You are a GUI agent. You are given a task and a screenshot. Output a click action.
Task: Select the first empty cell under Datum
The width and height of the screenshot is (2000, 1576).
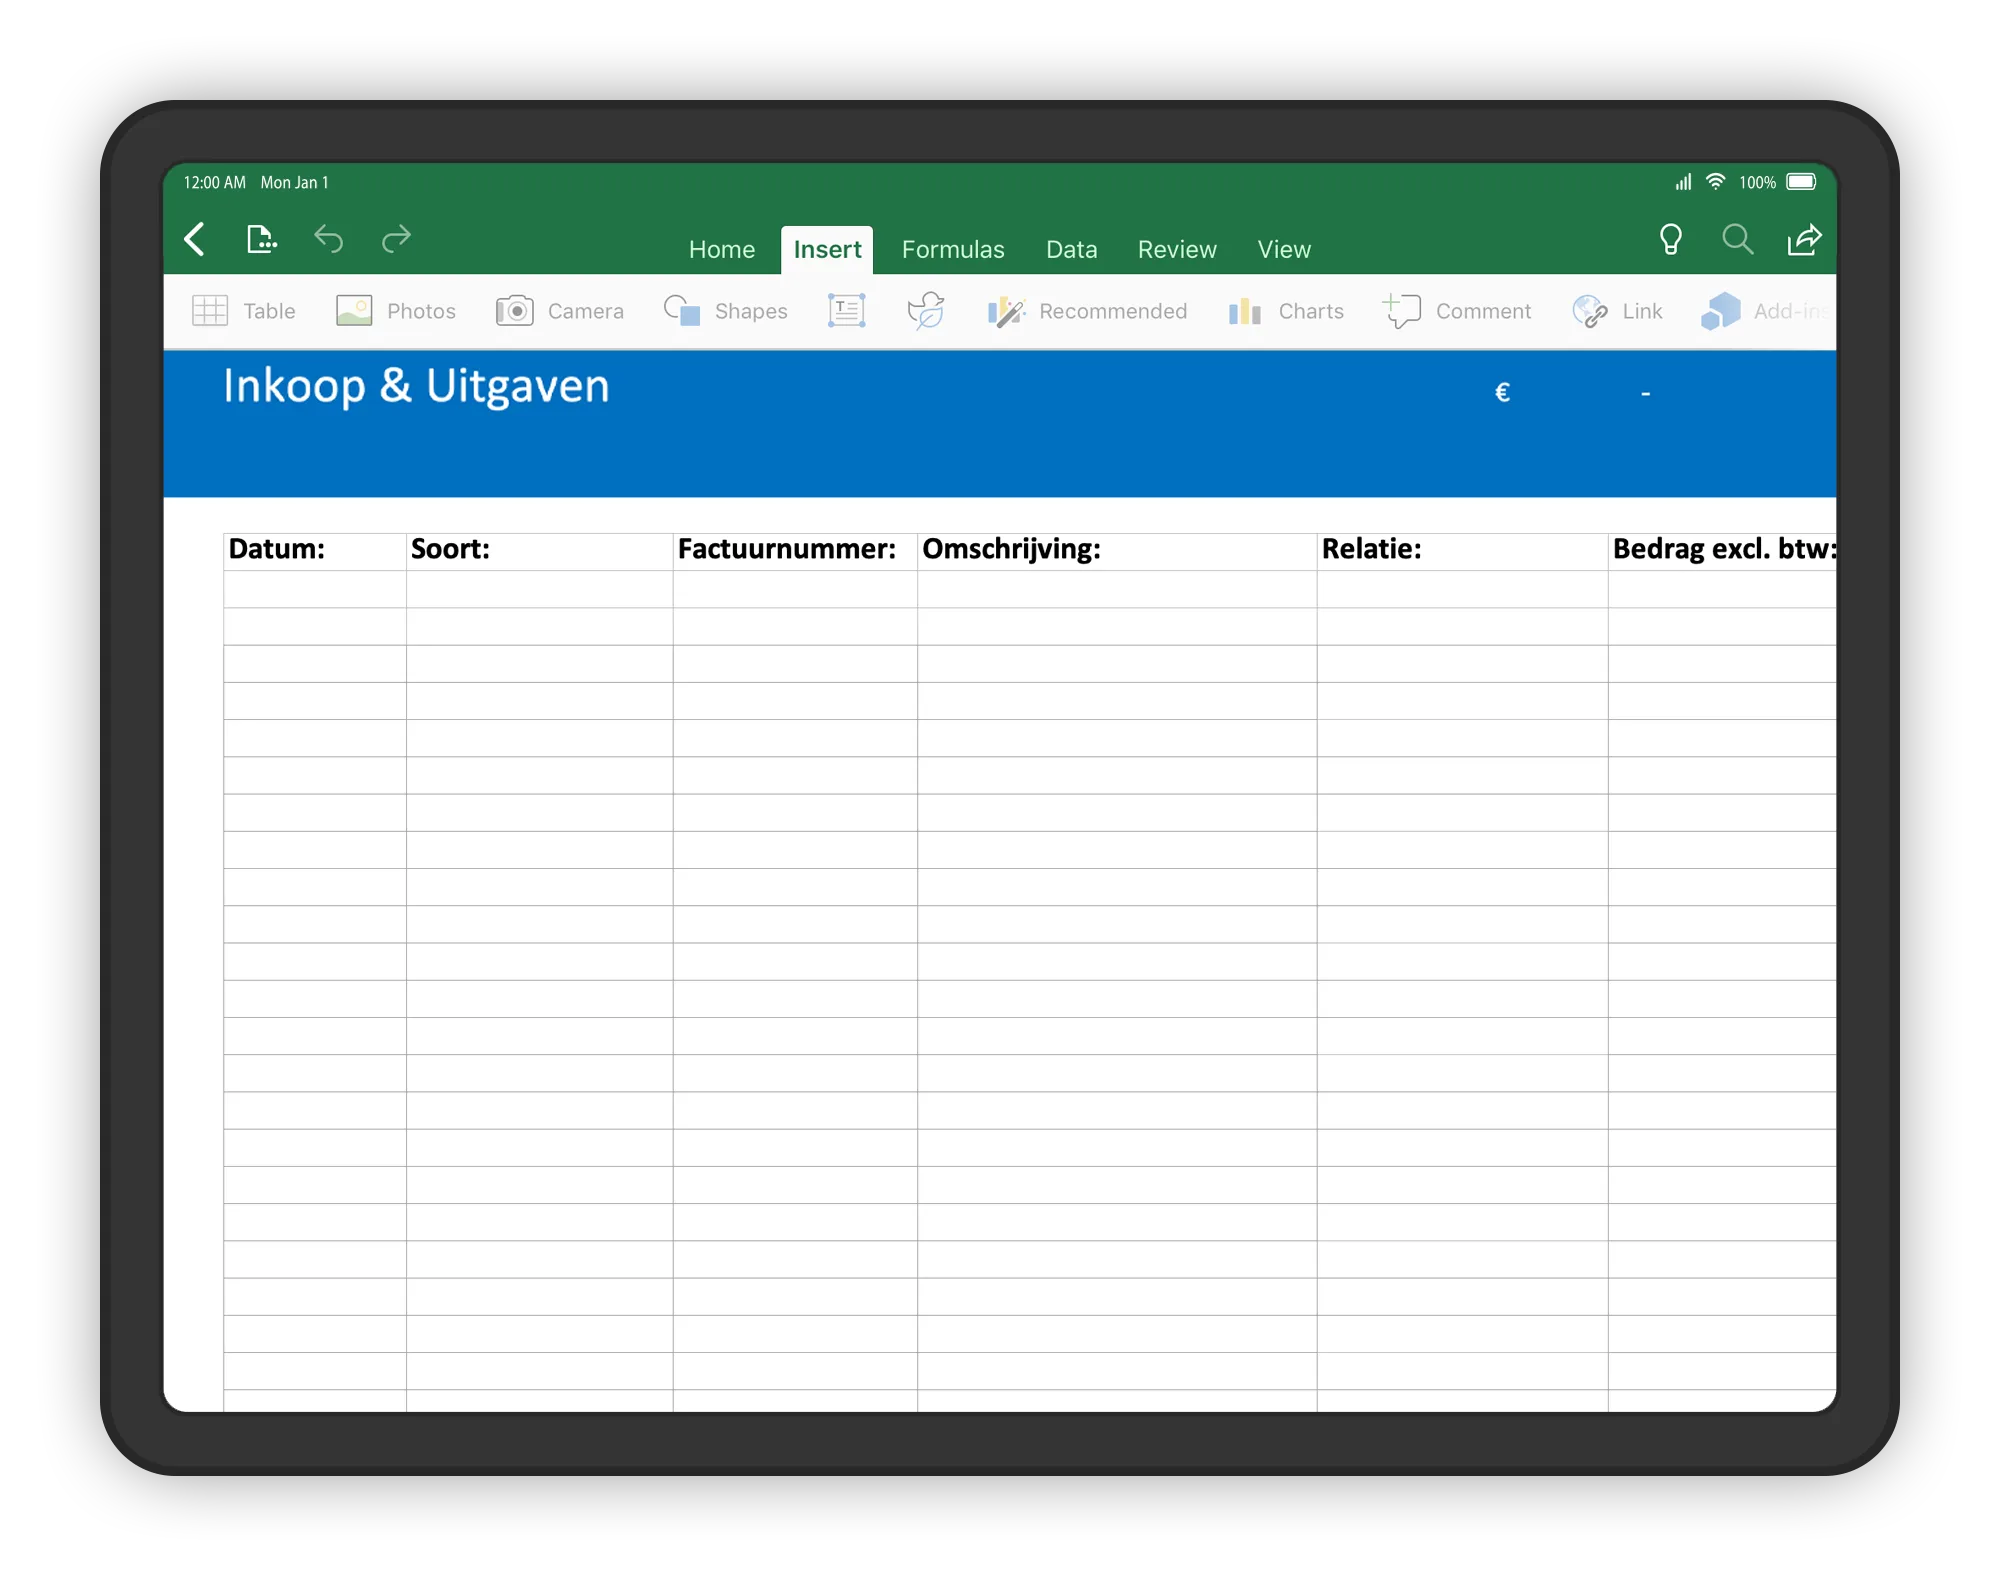coord(312,586)
